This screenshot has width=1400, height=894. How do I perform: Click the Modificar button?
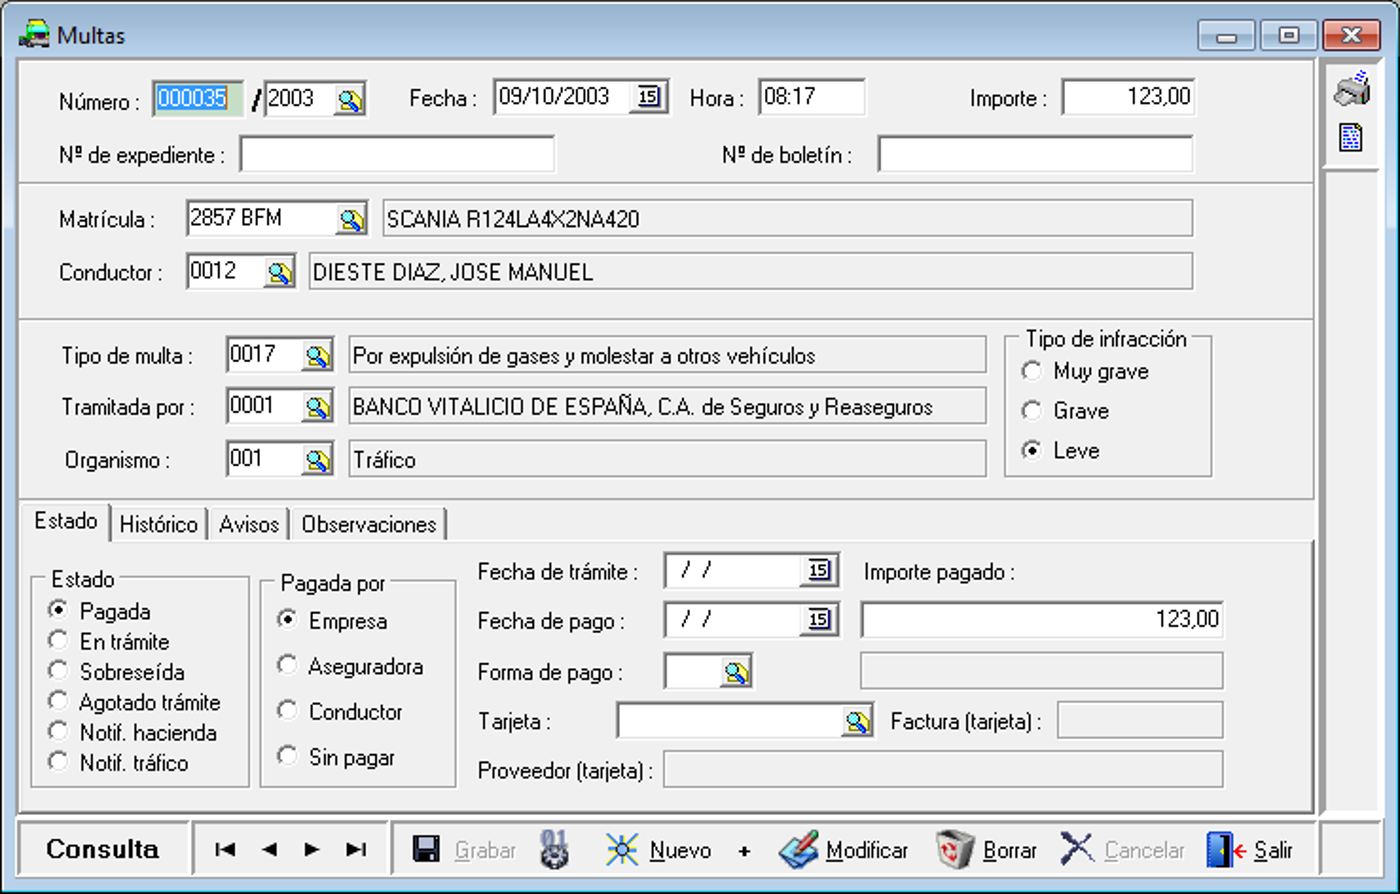point(845,850)
